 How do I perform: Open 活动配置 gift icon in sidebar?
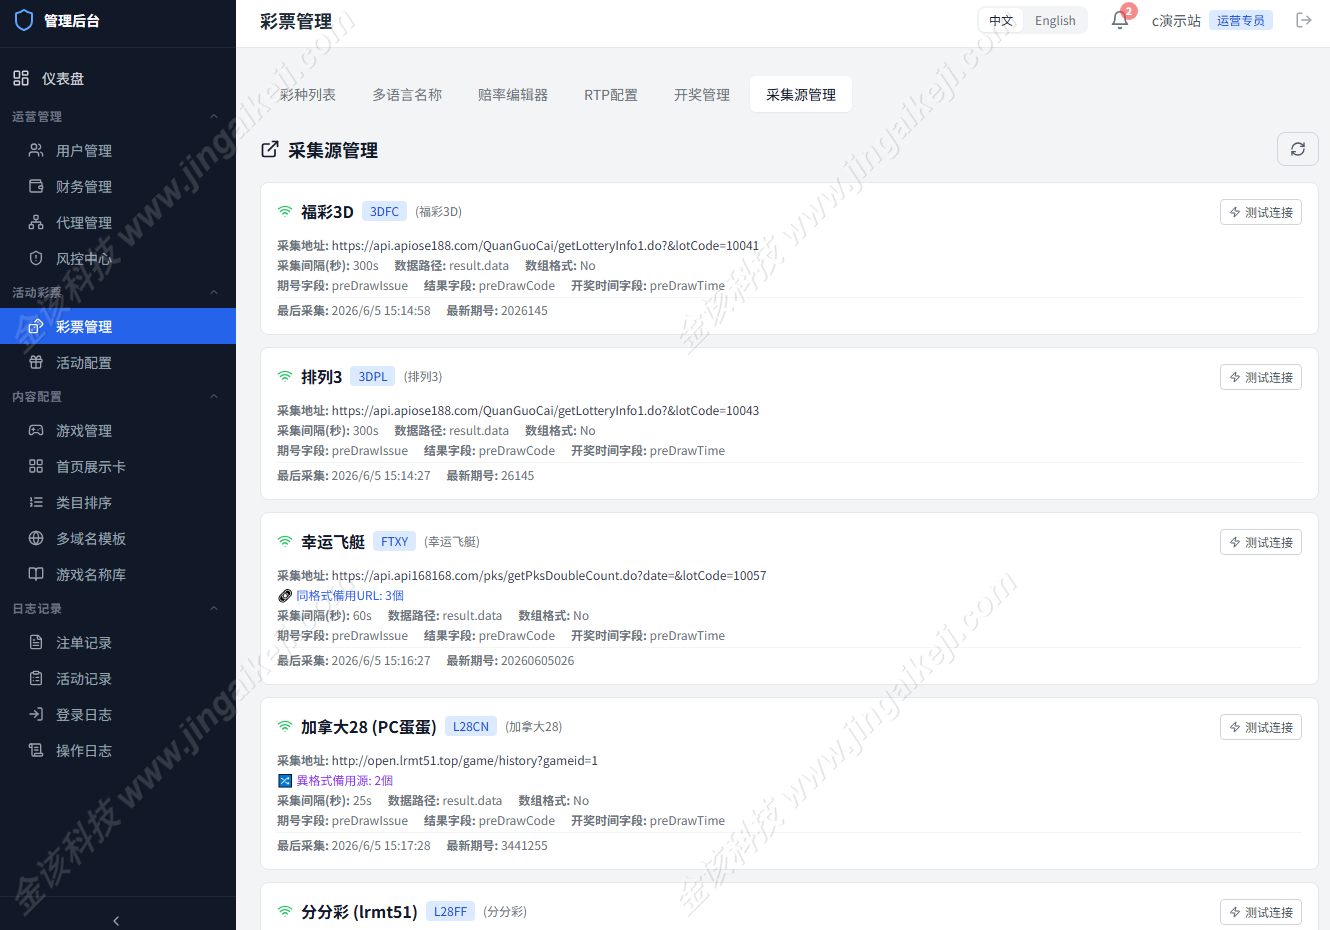pyautogui.click(x=36, y=362)
